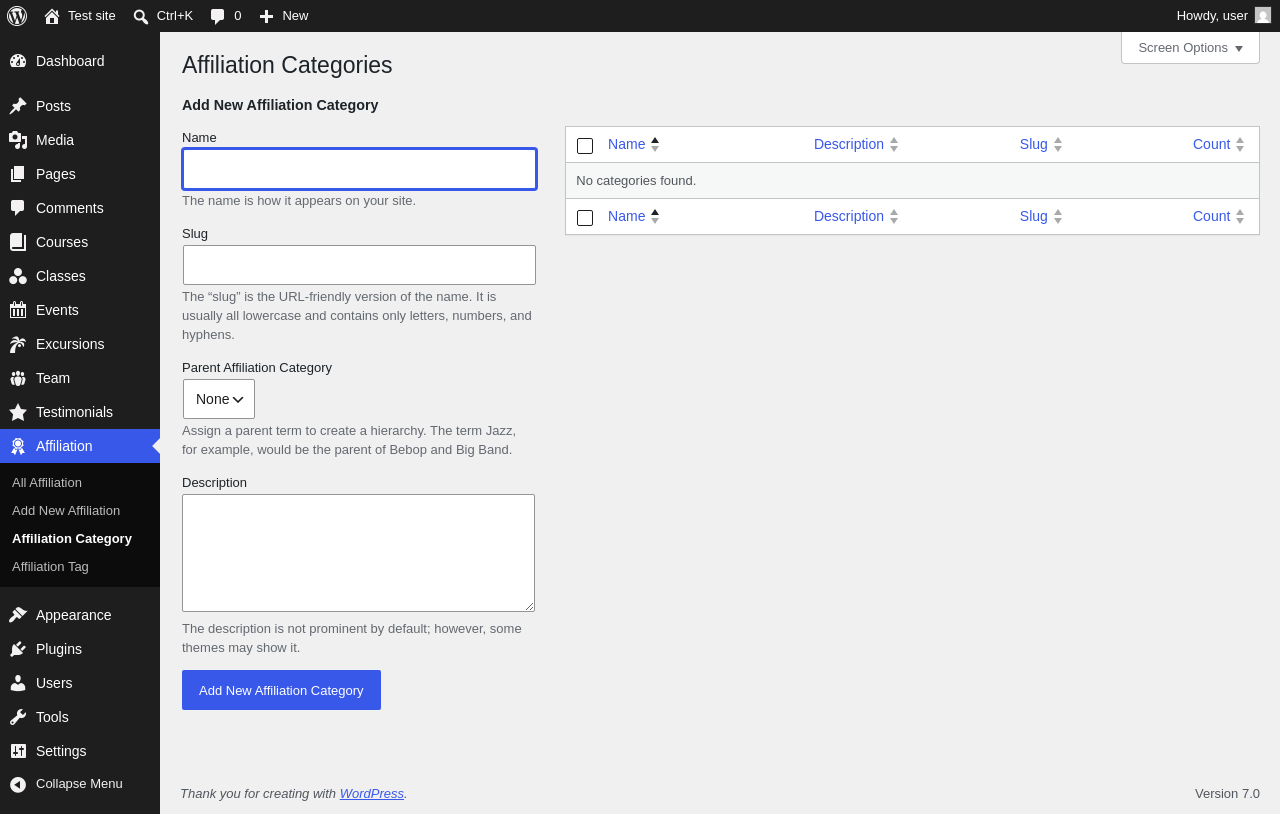The image size is (1280, 814).
Task: Expand the Screen Options panel
Action: (x=1190, y=48)
